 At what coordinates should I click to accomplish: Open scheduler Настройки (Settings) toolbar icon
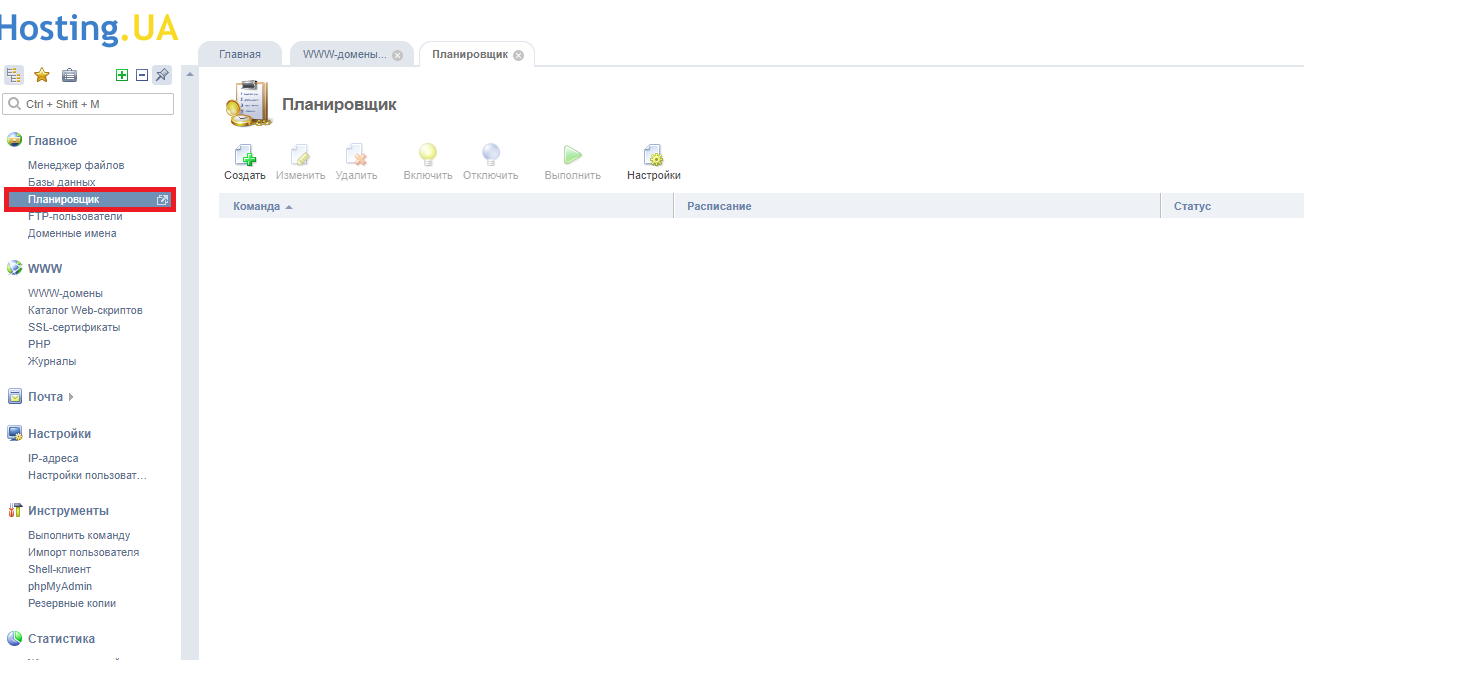click(654, 157)
